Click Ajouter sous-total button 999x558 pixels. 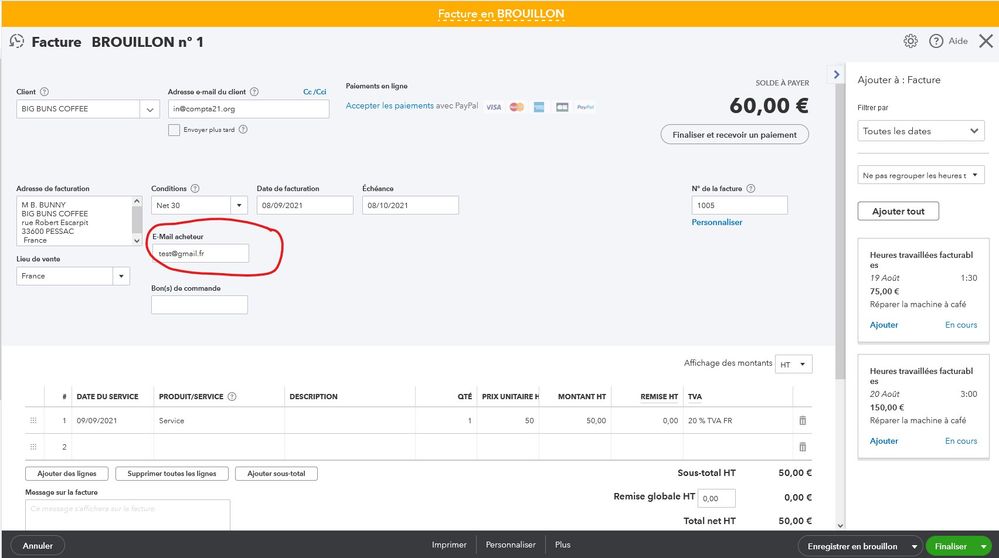pos(276,473)
